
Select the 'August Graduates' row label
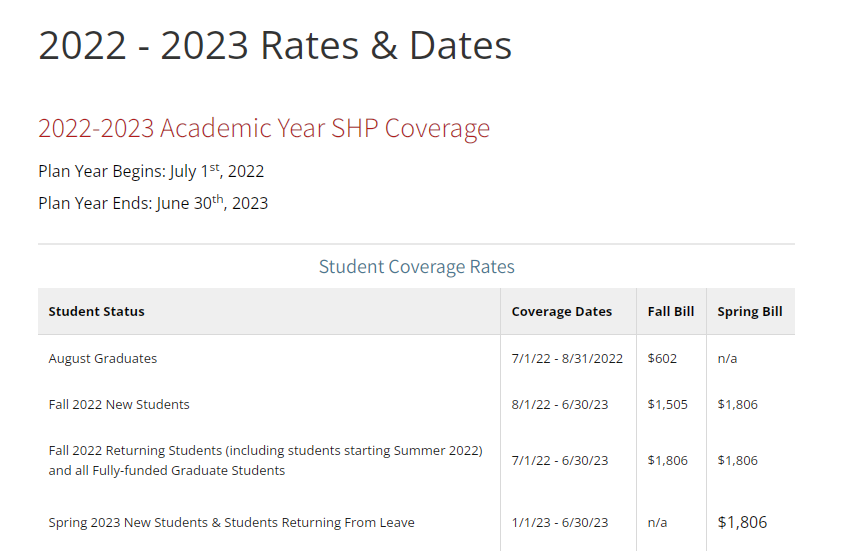102,359
